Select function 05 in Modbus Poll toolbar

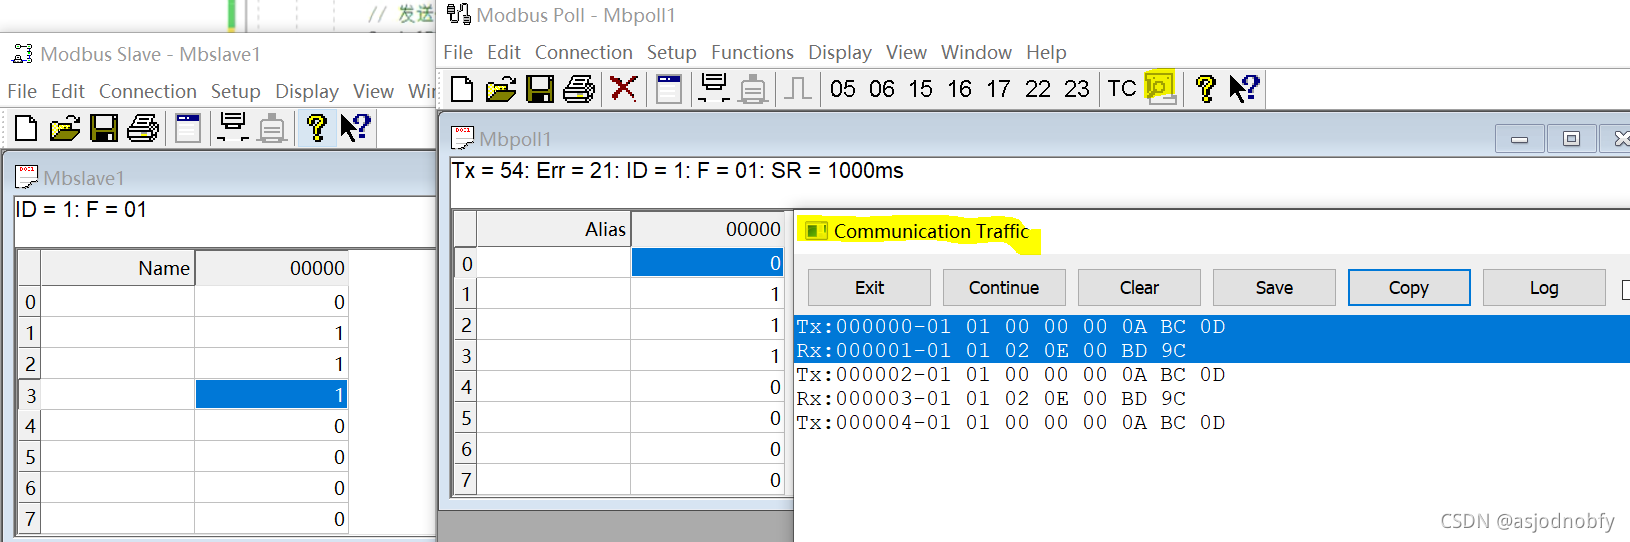click(843, 89)
